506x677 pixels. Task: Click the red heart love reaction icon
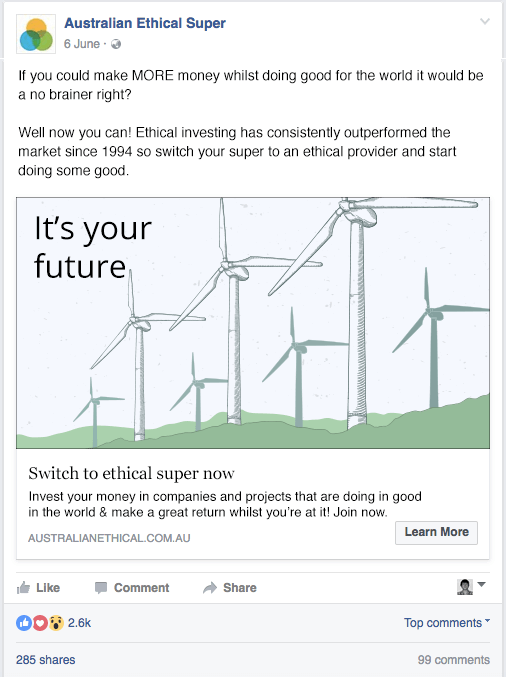tap(40, 623)
